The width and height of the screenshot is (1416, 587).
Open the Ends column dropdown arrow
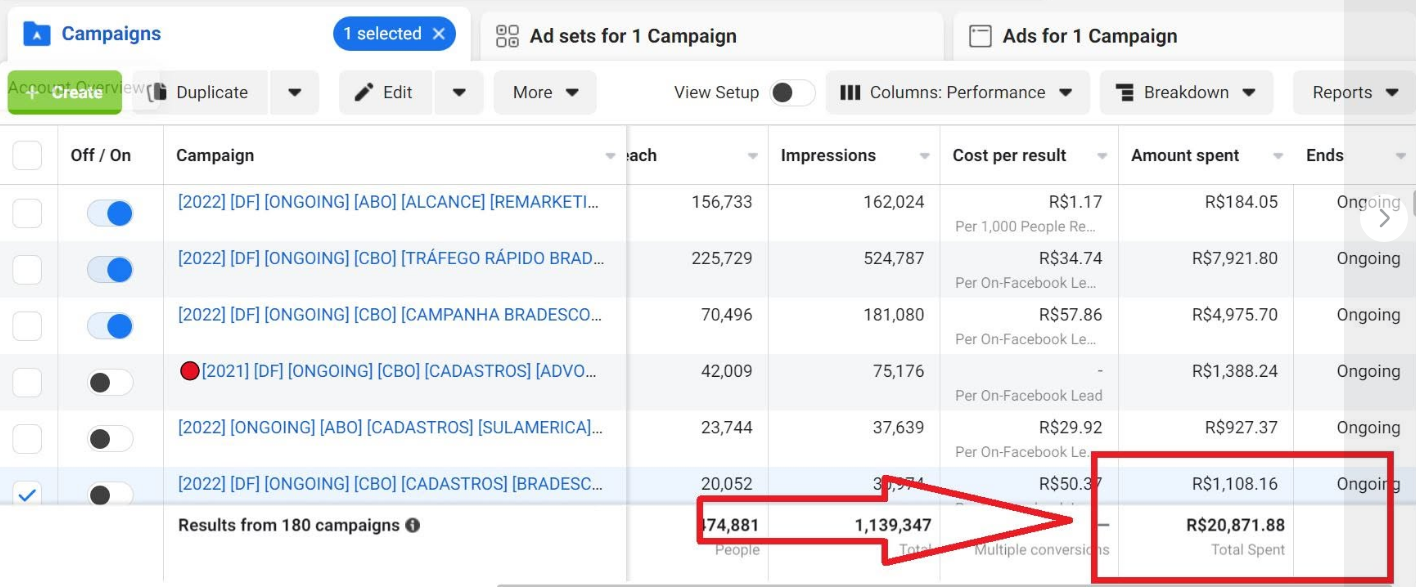pyautogui.click(x=1400, y=156)
